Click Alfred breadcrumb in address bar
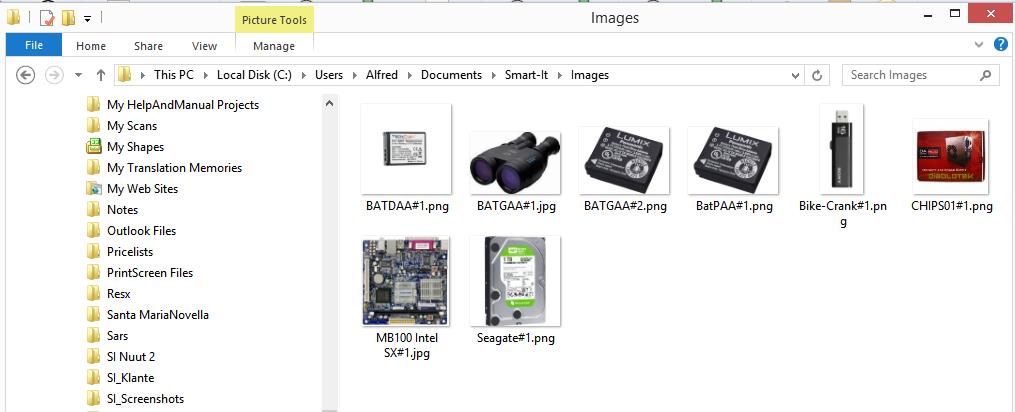 (x=382, y=75)
